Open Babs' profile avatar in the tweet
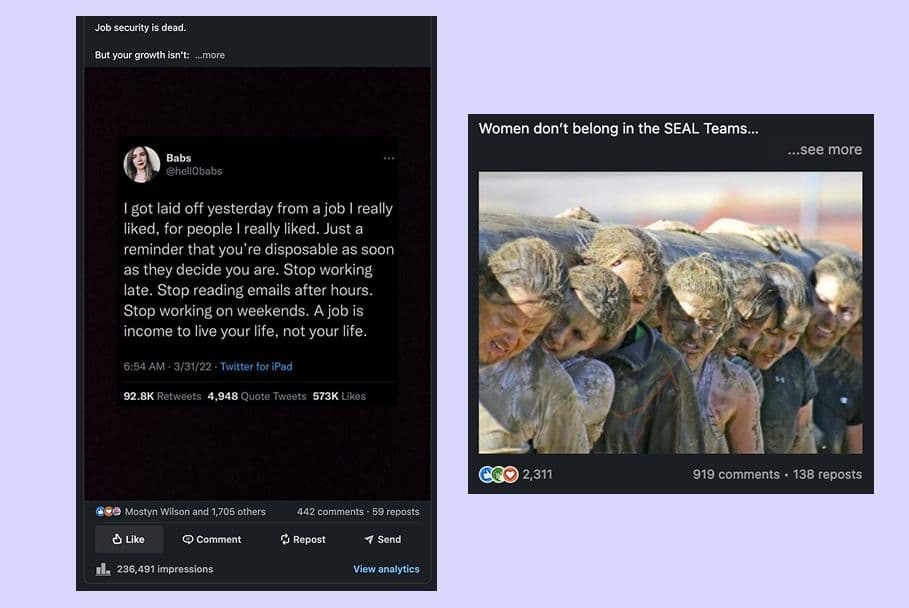The height and width of the screenshot is (608, 909). click(x=142, y=164)
